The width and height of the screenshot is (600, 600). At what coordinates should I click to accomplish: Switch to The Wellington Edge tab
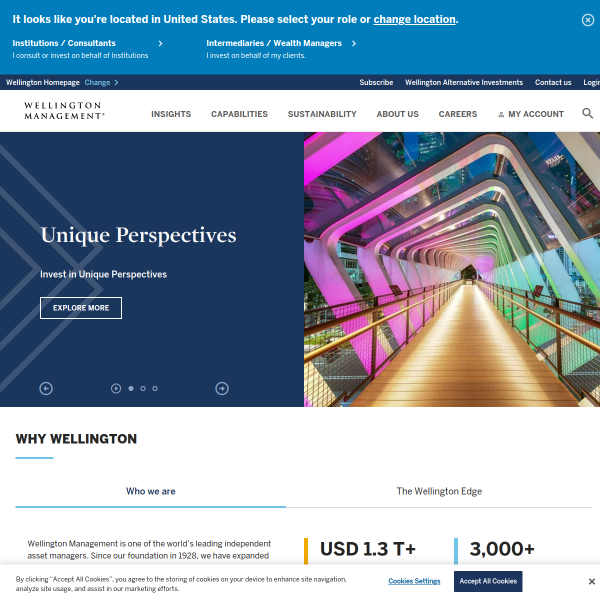tap(439, 491)
